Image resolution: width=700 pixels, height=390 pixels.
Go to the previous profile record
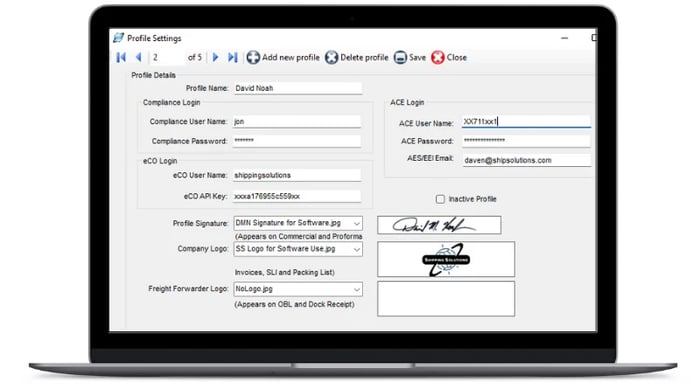138,57
